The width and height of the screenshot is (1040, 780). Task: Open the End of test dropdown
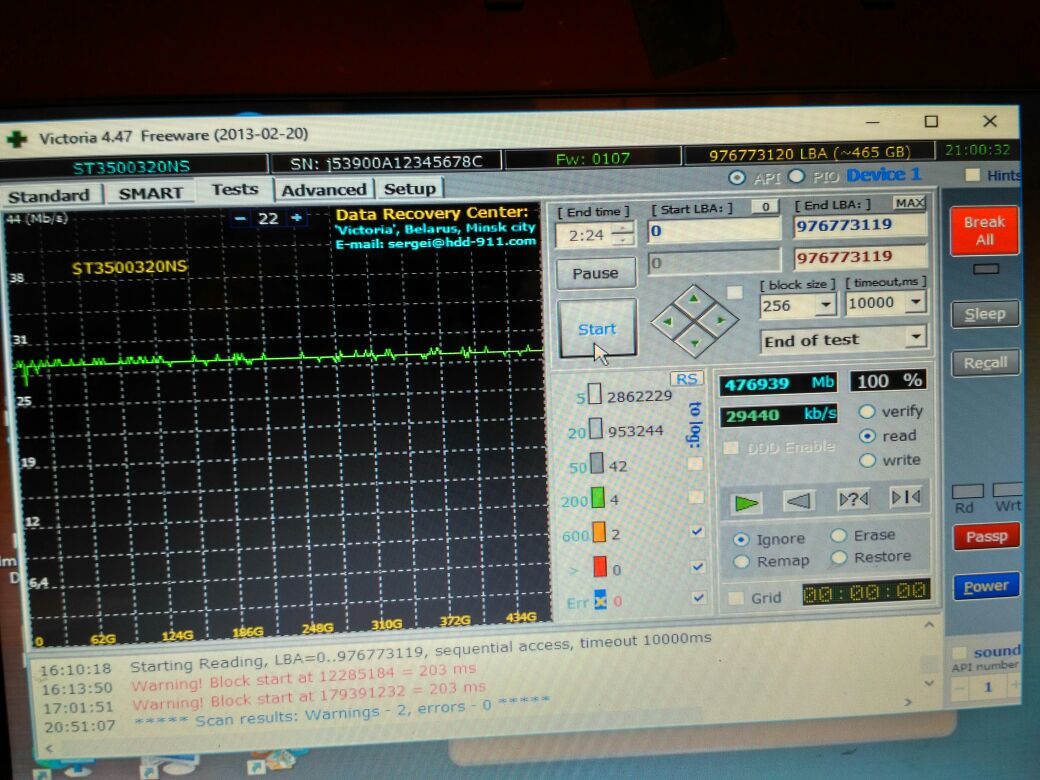(915, 338)
